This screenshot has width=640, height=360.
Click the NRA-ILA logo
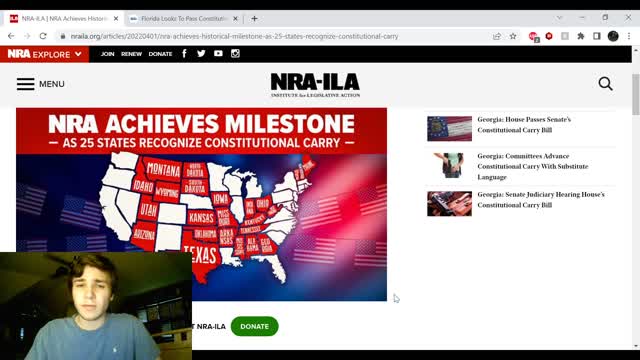point(315,85)
